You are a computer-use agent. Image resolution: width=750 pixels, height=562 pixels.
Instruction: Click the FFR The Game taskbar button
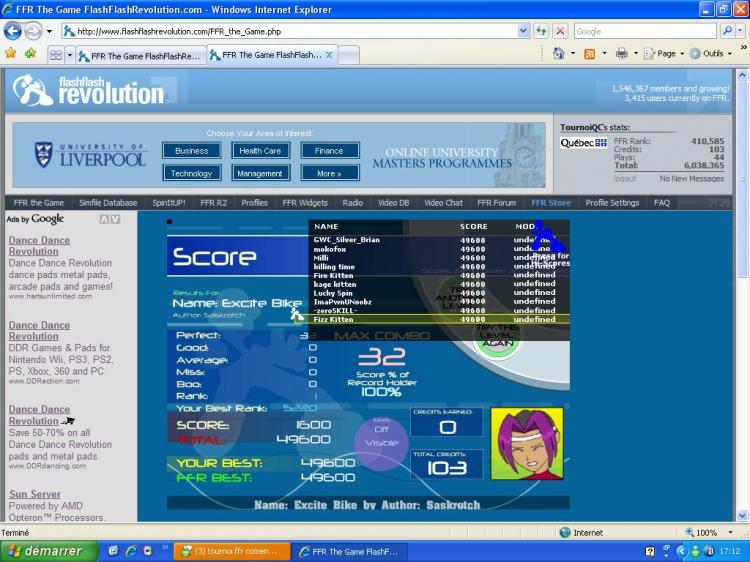(x=349, y=551)
